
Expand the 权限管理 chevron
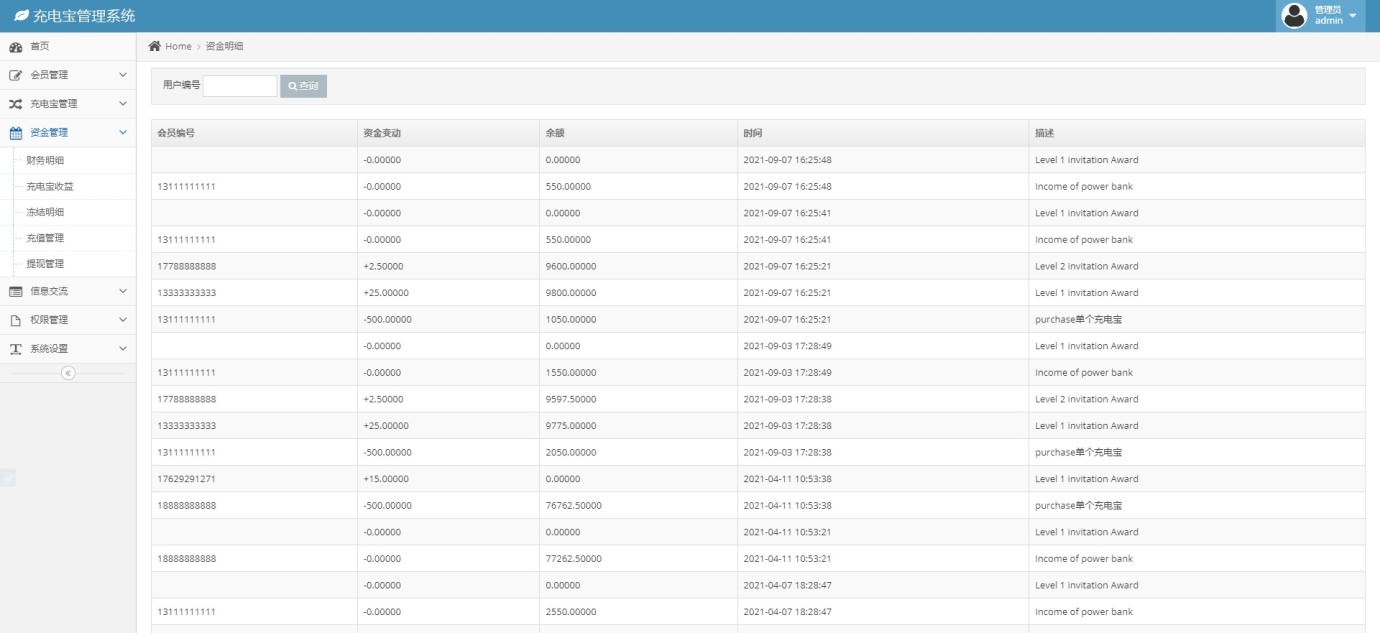point(123,320)
